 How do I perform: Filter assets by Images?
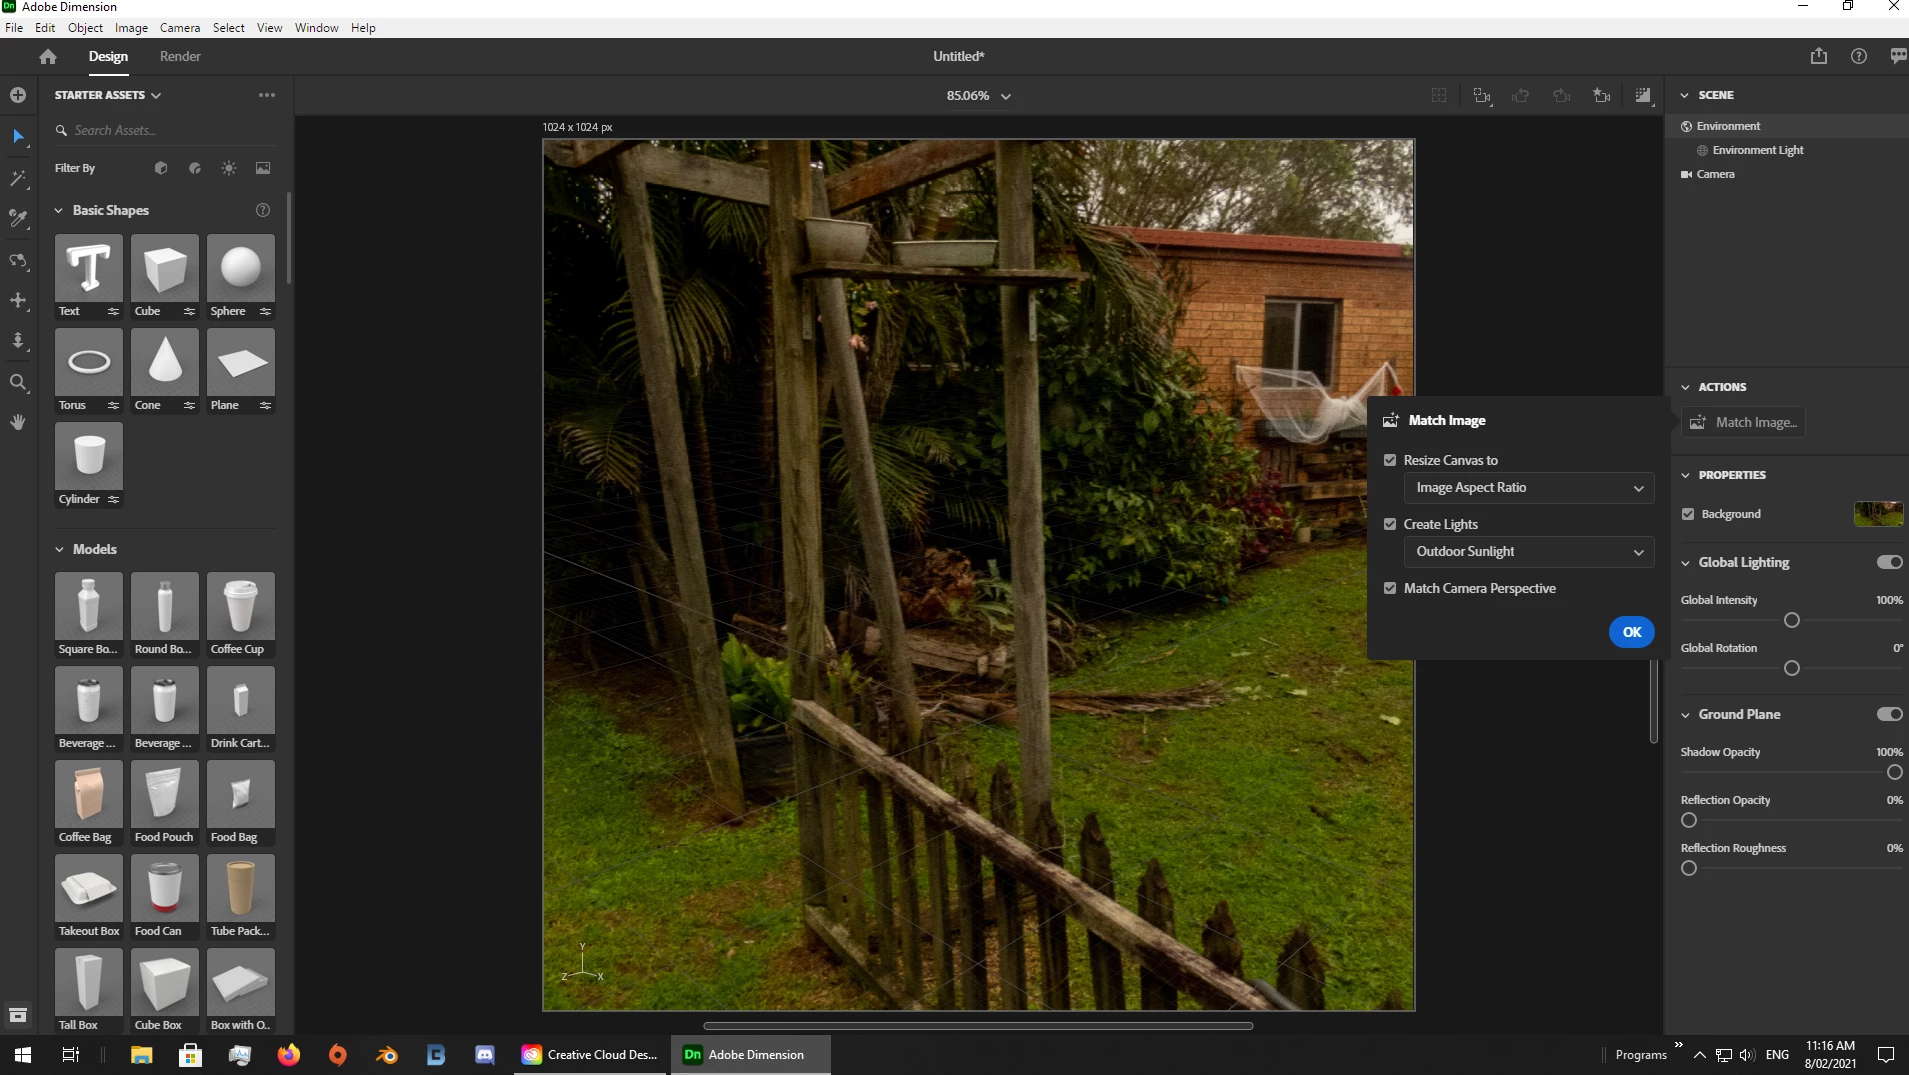(x=263, y=168)
